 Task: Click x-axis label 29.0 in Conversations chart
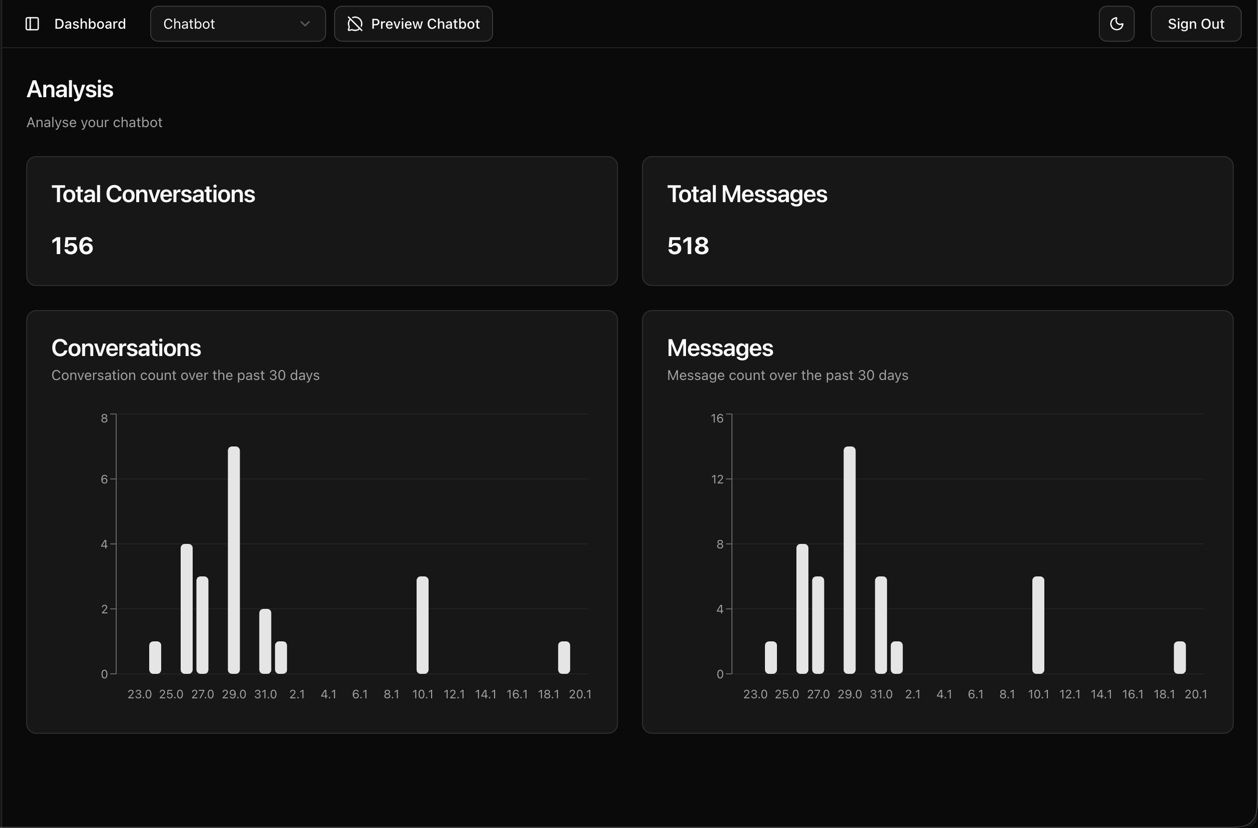point(234,694)
